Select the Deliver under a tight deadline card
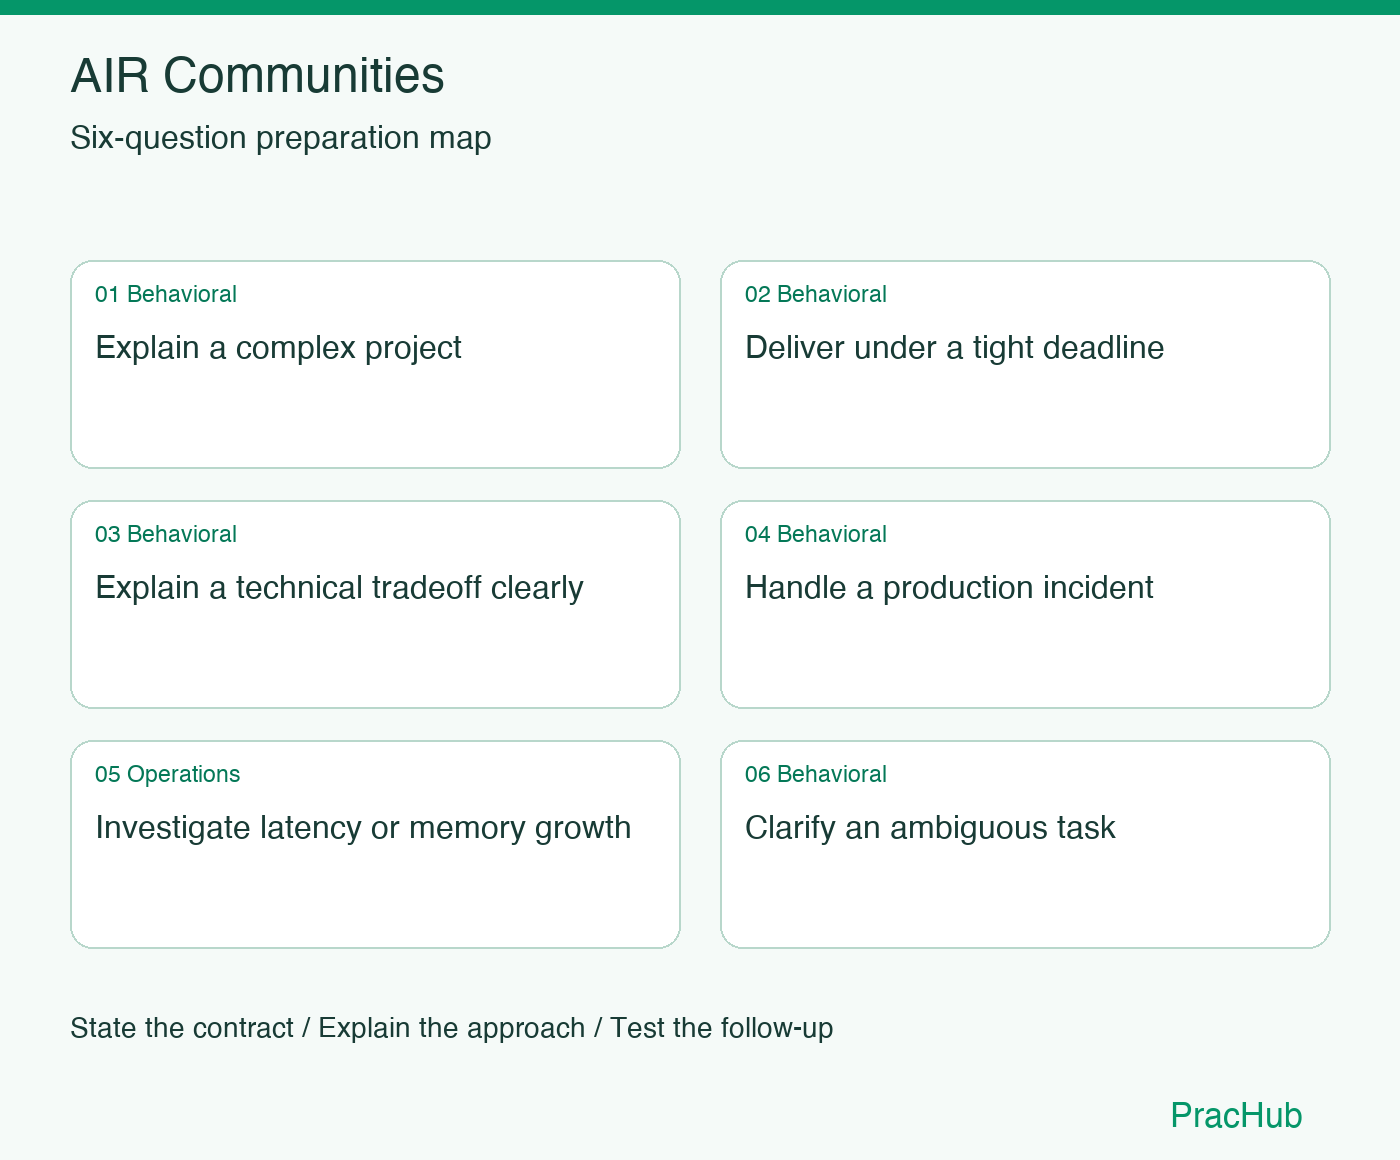Screen dimensions: 1400x1160 point(1025,364)
